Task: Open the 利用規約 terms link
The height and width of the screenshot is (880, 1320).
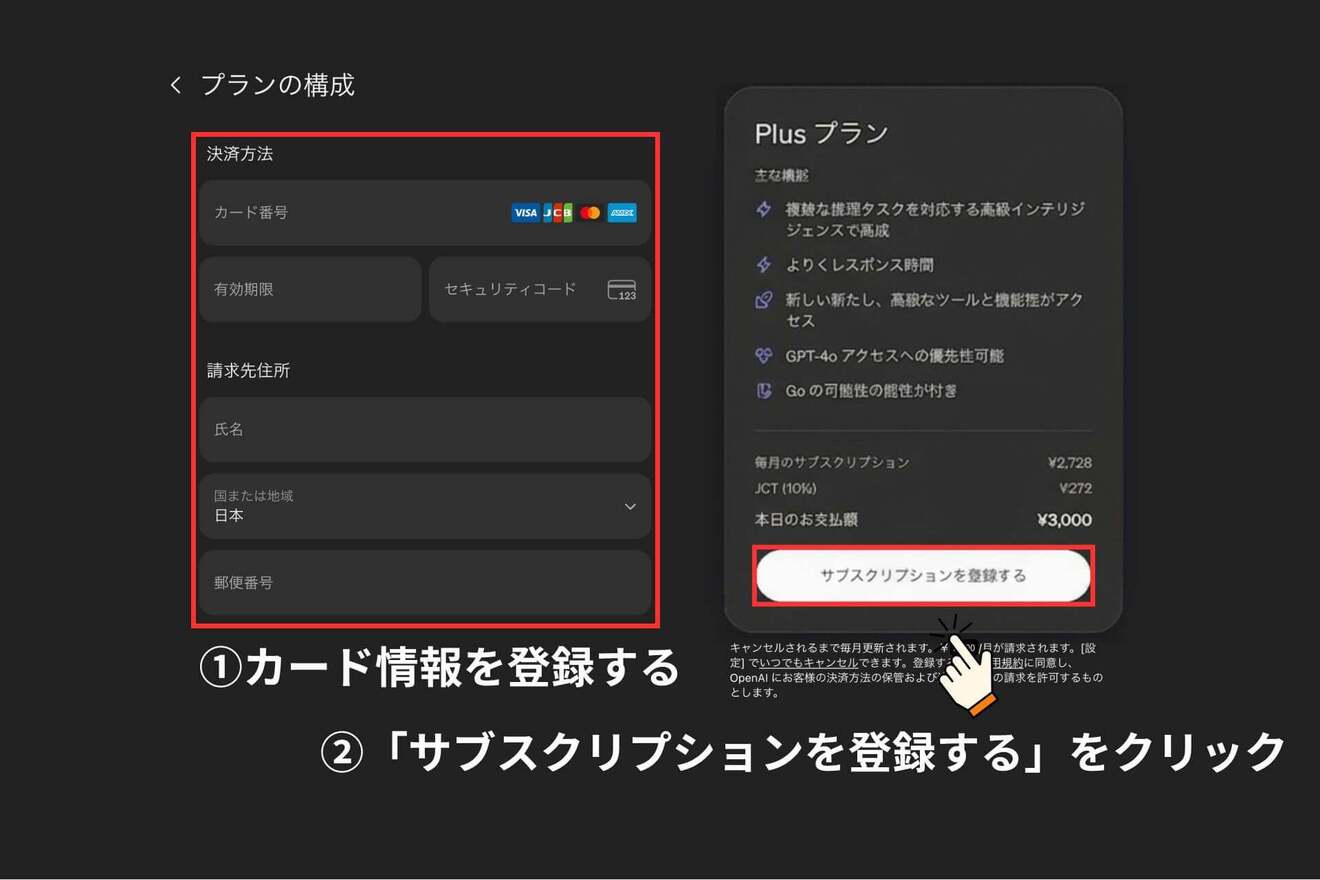Action: point(1006,663)
